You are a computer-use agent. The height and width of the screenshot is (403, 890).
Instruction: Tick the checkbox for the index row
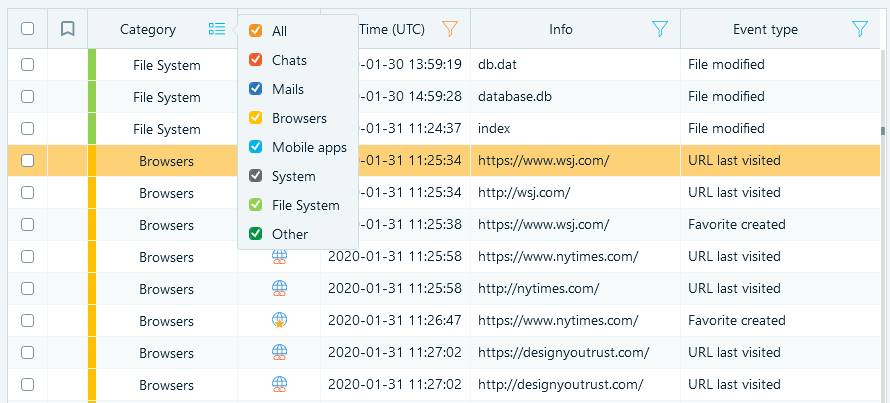tap(27, 129)
